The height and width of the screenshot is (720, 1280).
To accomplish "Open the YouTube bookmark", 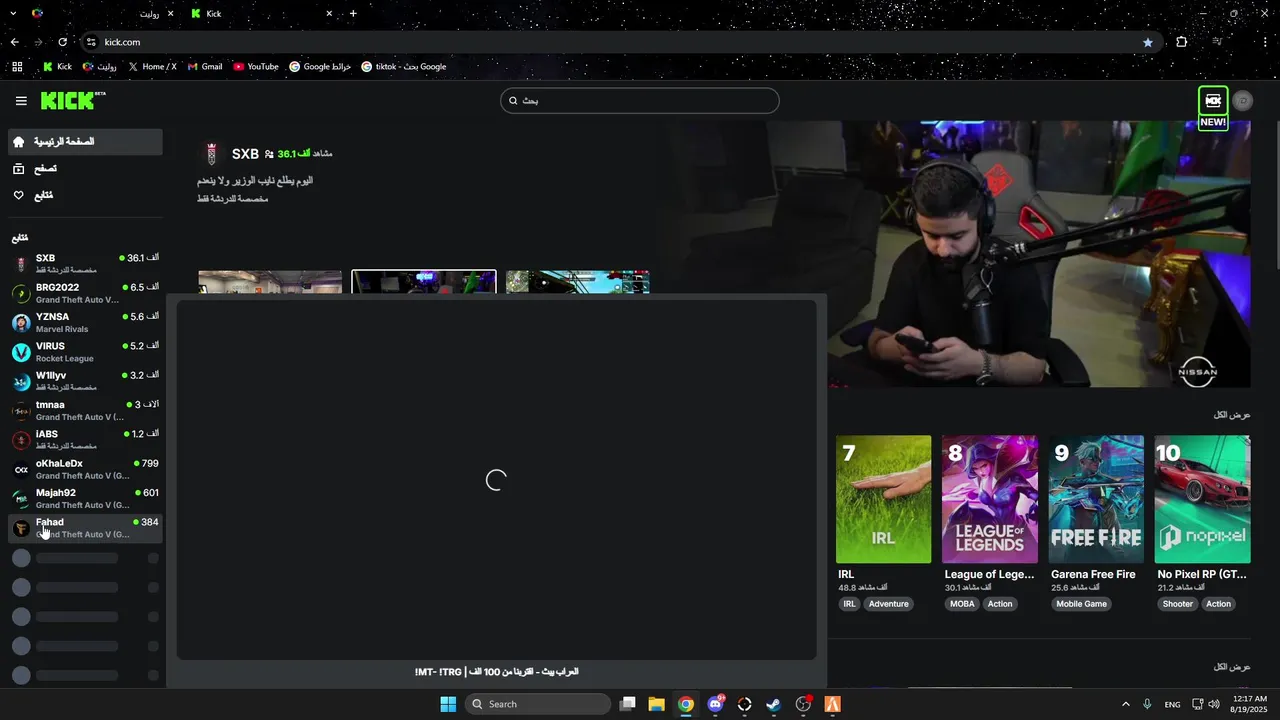I will [x=256, y=67].
